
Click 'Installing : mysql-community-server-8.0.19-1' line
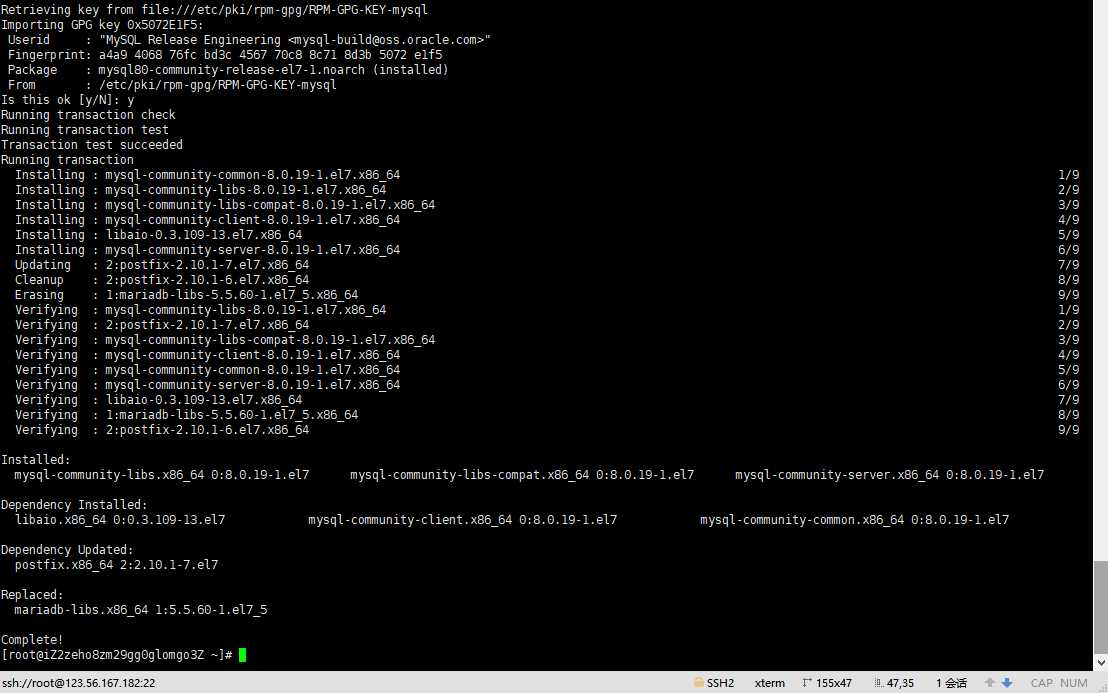(x=208, y=249)
